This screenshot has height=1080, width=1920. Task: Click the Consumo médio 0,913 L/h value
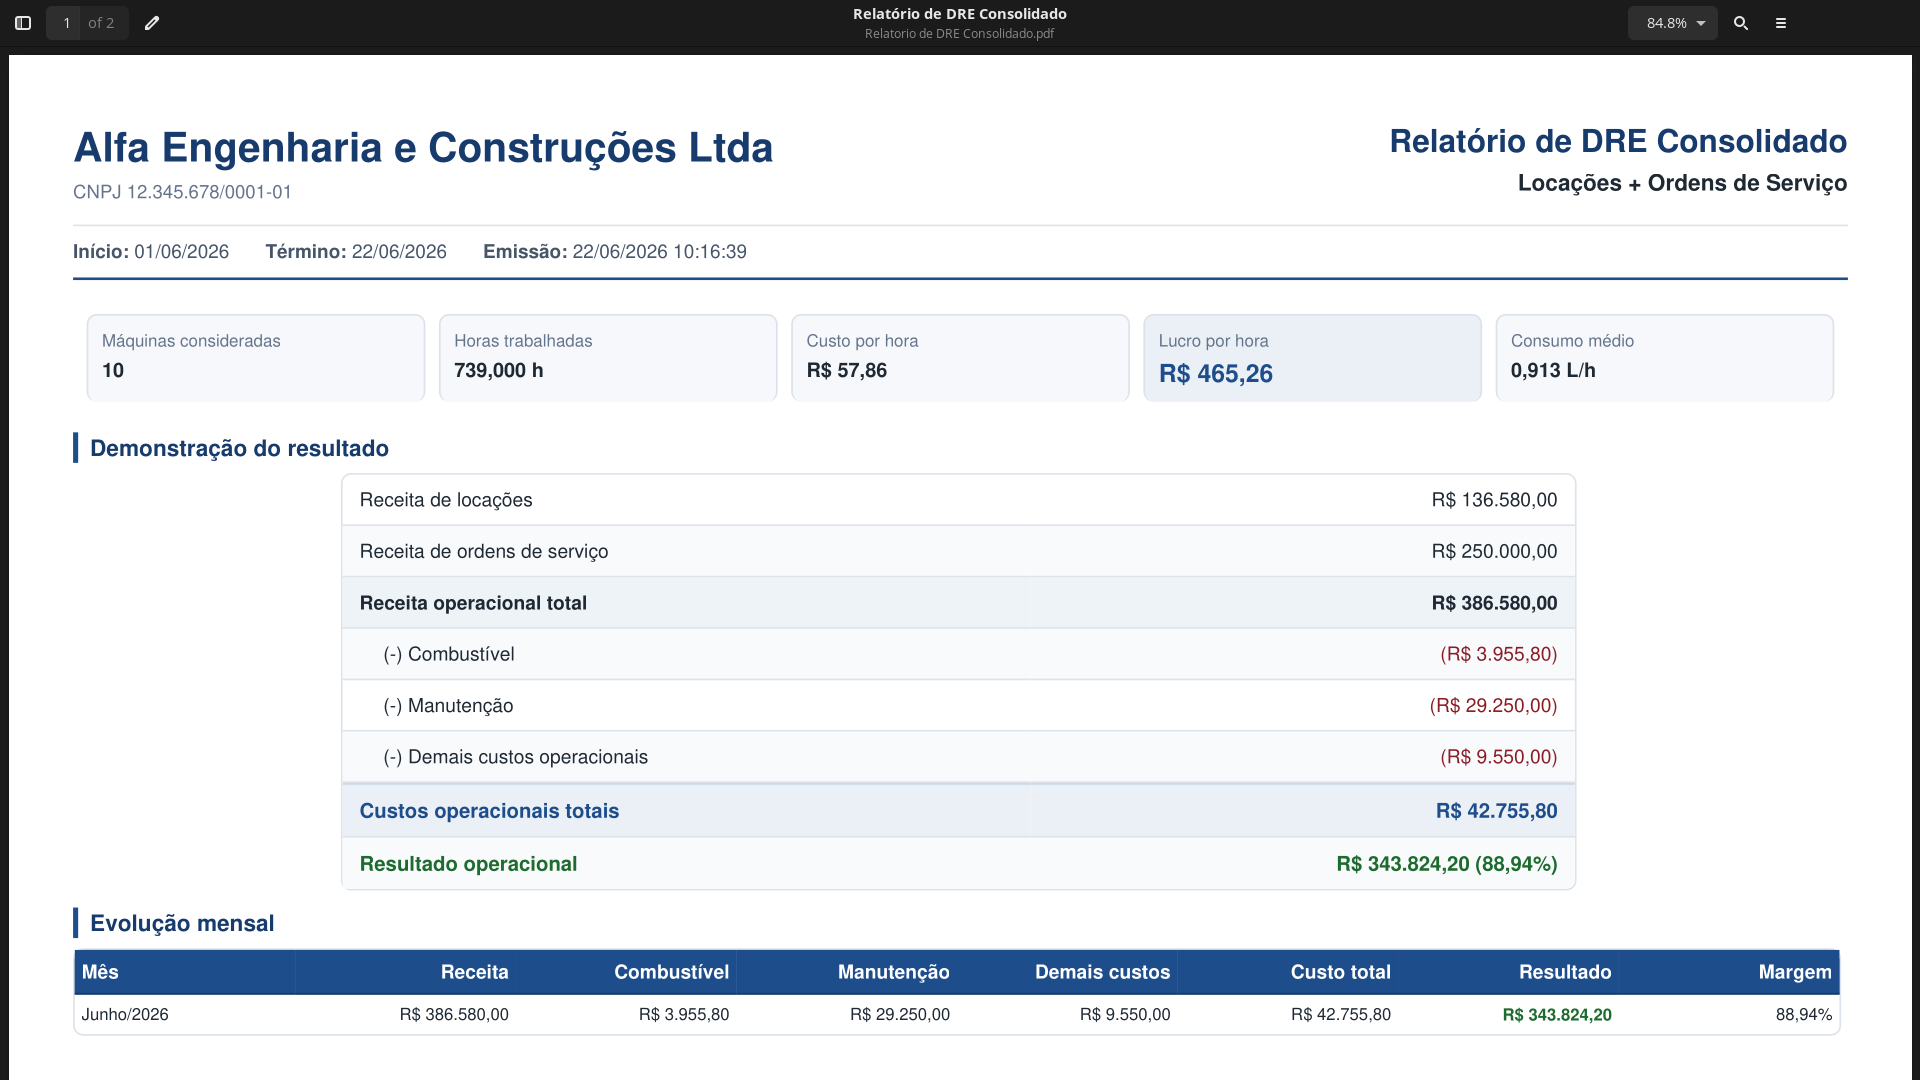tap(1553, 371)
